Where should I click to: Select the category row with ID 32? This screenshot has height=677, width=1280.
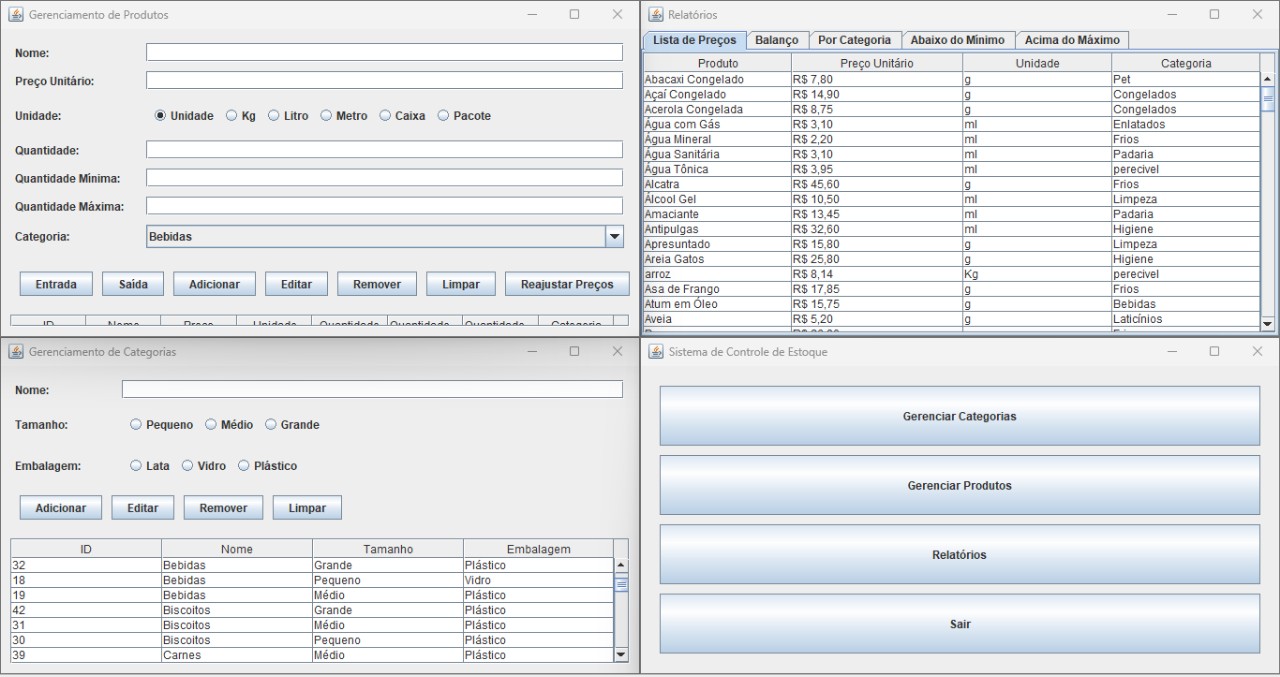[311, 565]
